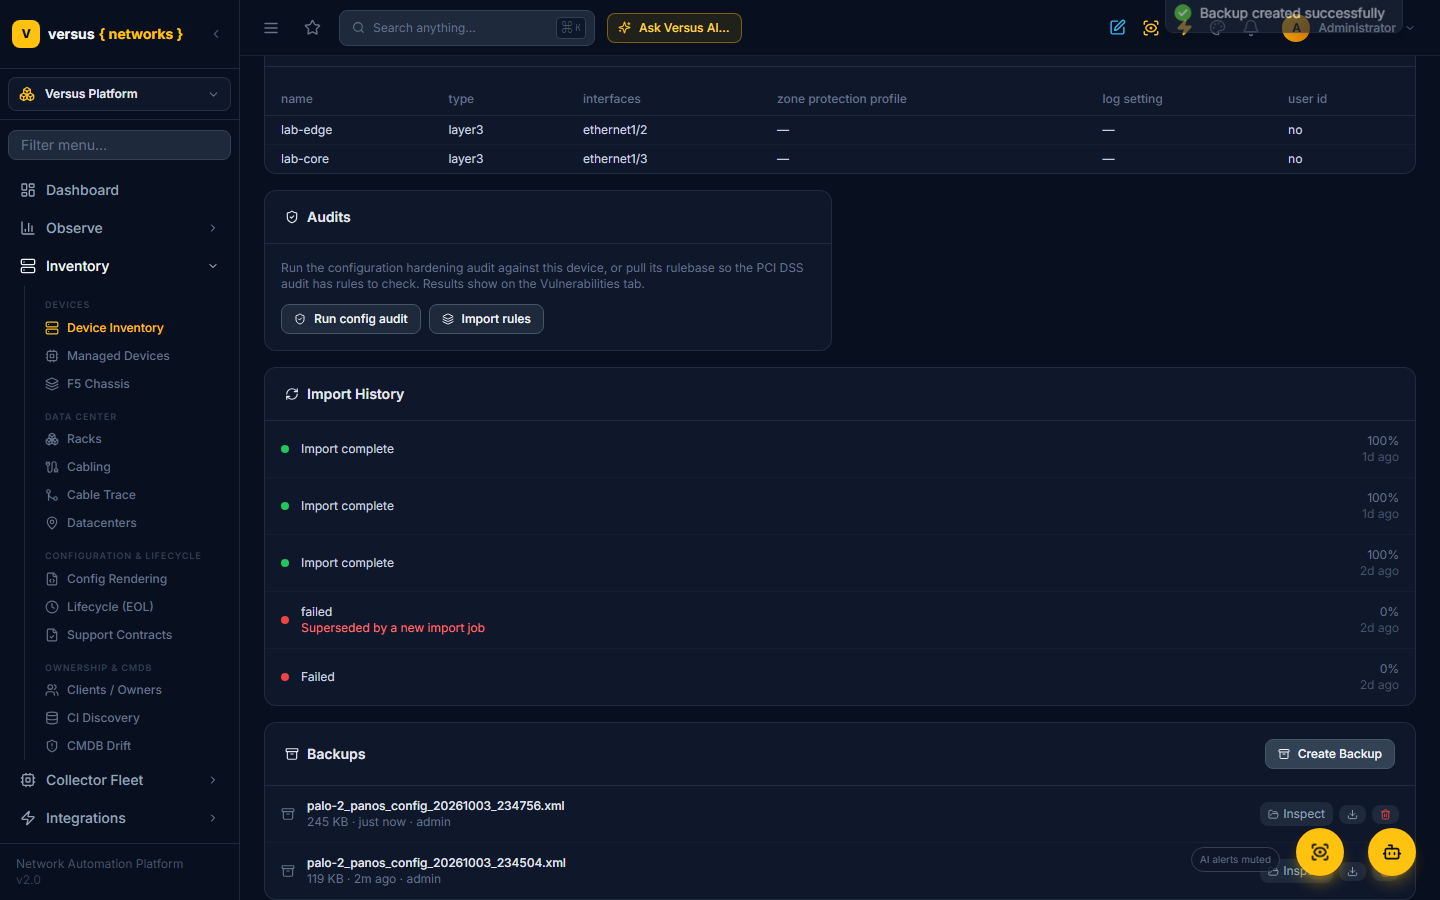Image resolution: width=1440 pixels, height=900 pixels.
Task: Click the 'Backup created successfully' notification
Action: [x=1284, y=14]
